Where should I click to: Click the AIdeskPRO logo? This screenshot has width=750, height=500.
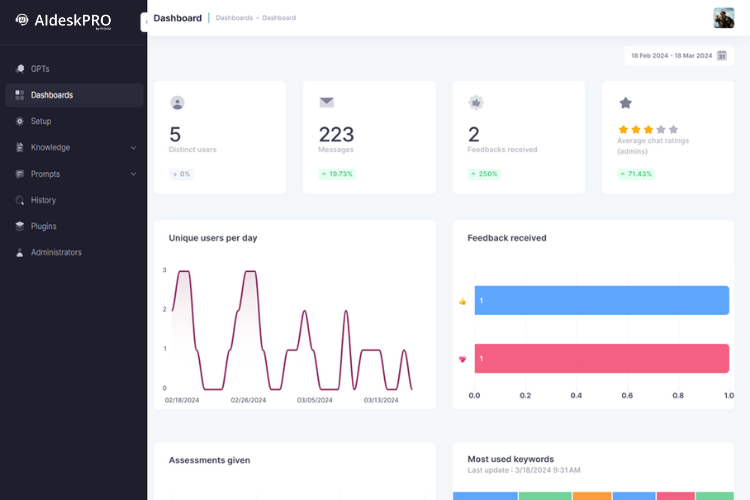point(63,20)
